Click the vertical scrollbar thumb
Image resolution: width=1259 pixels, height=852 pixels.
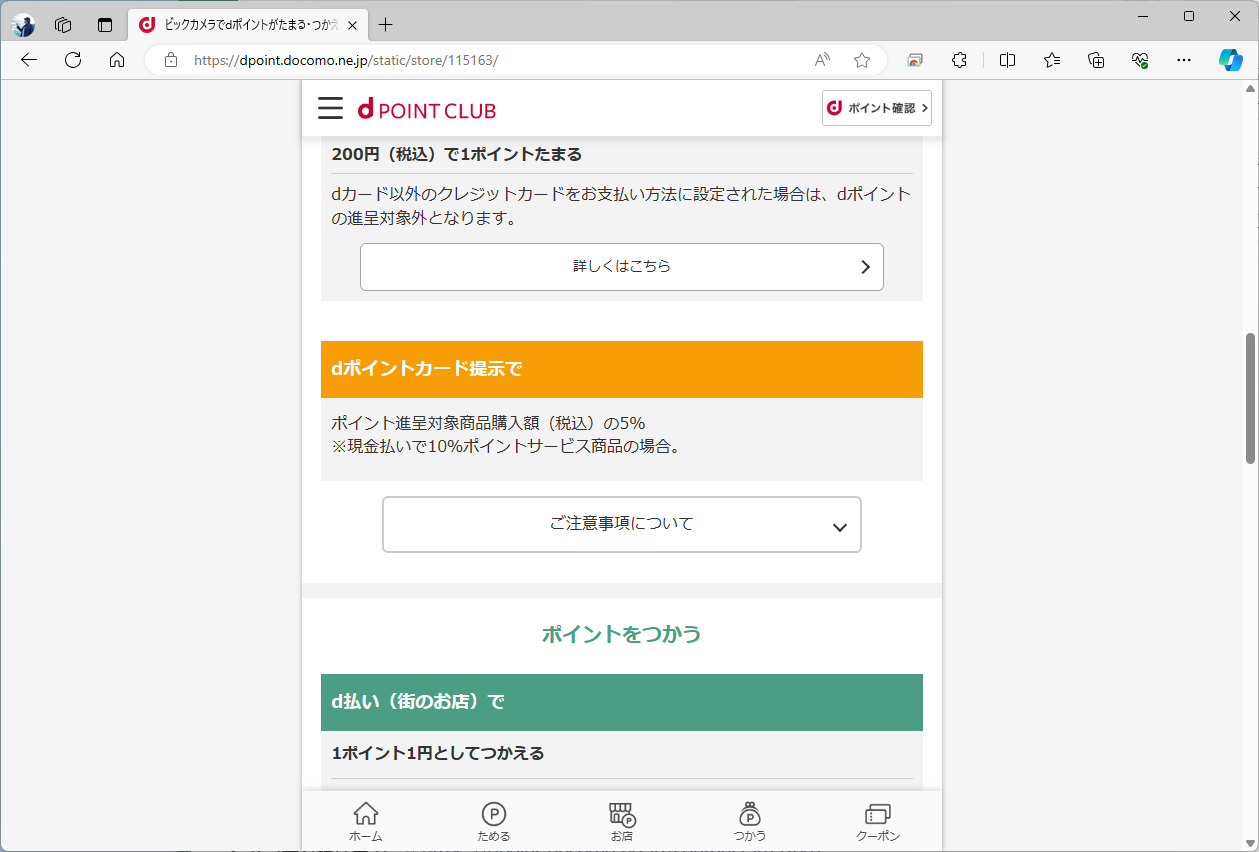pyautogui.click(x=1250, y=397)
